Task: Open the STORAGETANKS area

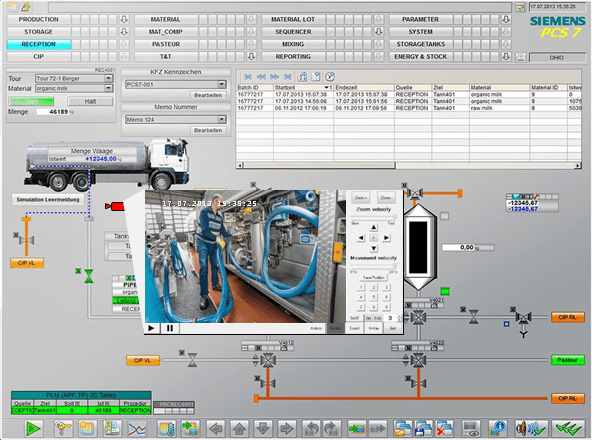Action: (421, 44)
